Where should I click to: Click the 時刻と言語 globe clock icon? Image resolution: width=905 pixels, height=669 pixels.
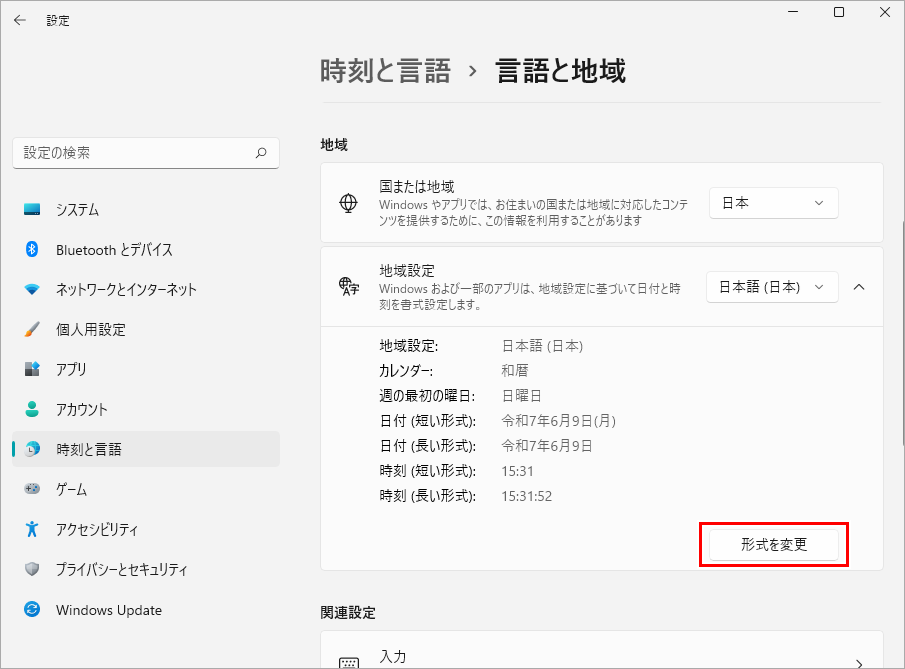(x=32, y=449)
